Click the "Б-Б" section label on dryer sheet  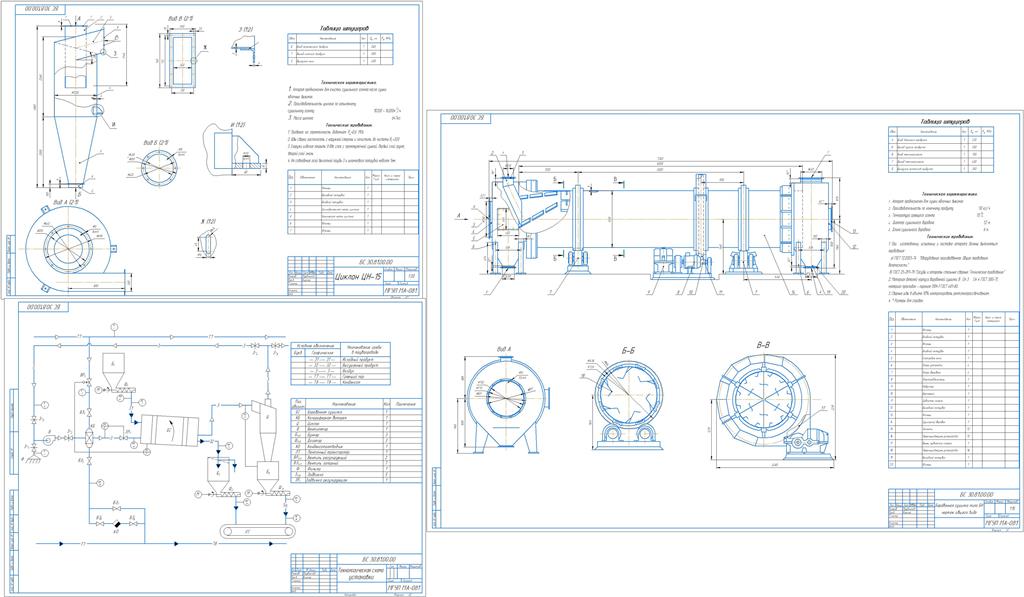click(627, 351)
